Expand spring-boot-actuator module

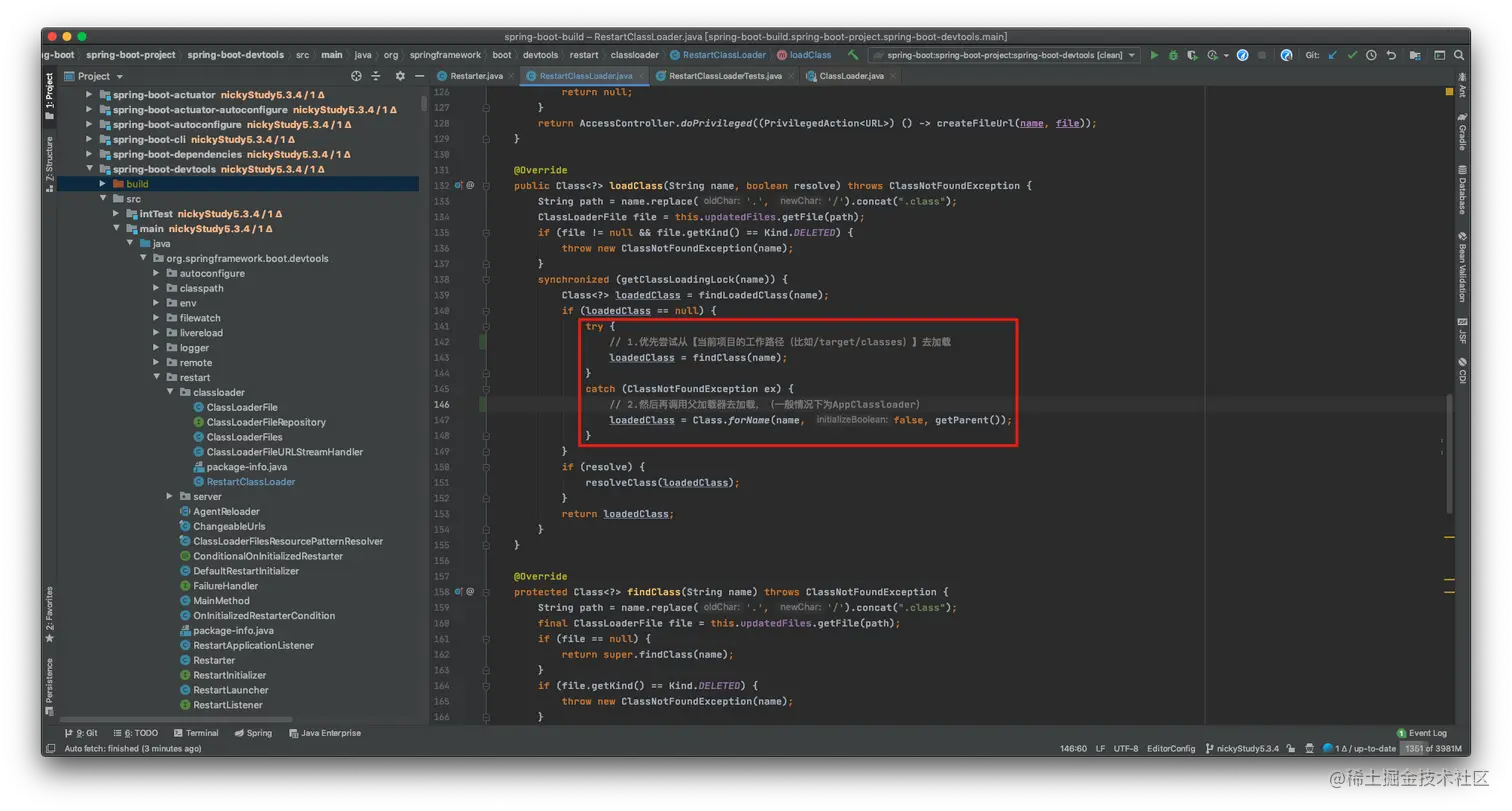tap(89, 95)
